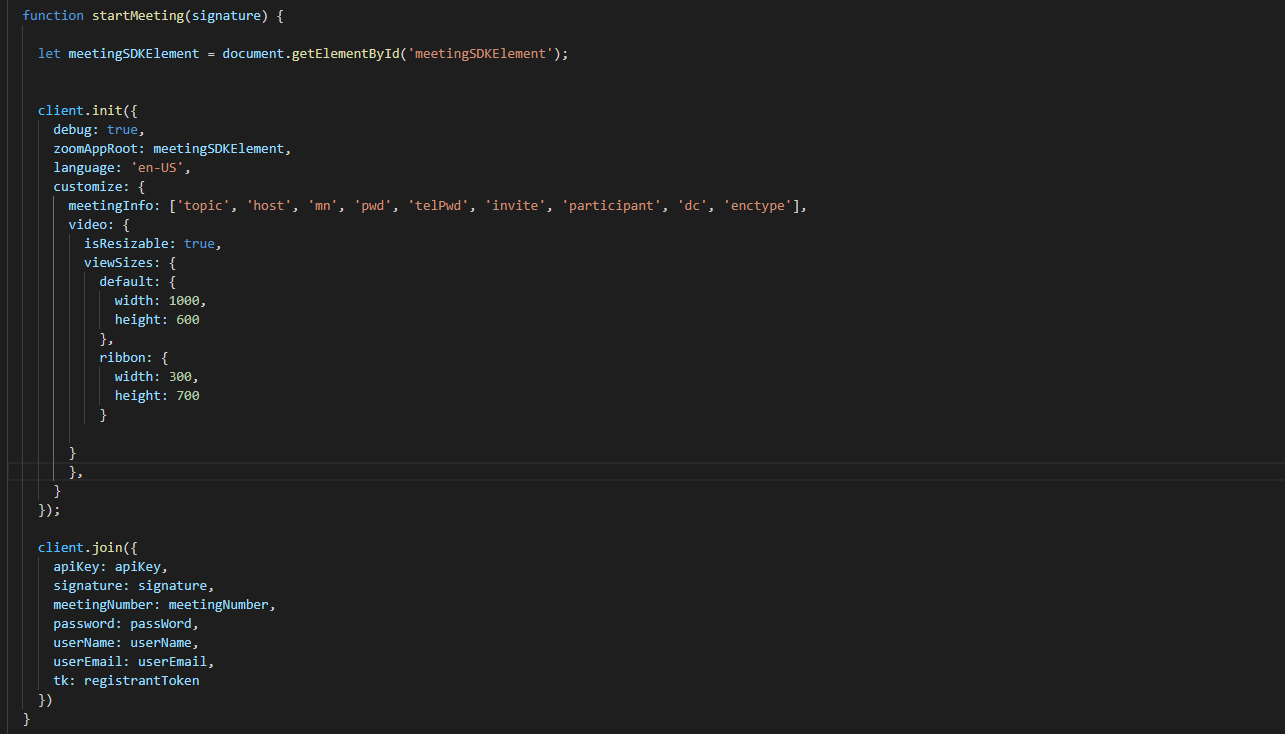
Task: Click the "passWord" variable value
Action: click(161, 624)
